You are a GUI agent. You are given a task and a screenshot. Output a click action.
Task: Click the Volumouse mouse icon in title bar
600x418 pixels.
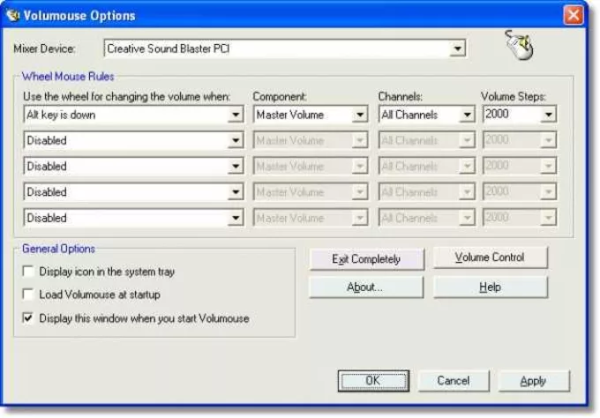tap(13, 15)
